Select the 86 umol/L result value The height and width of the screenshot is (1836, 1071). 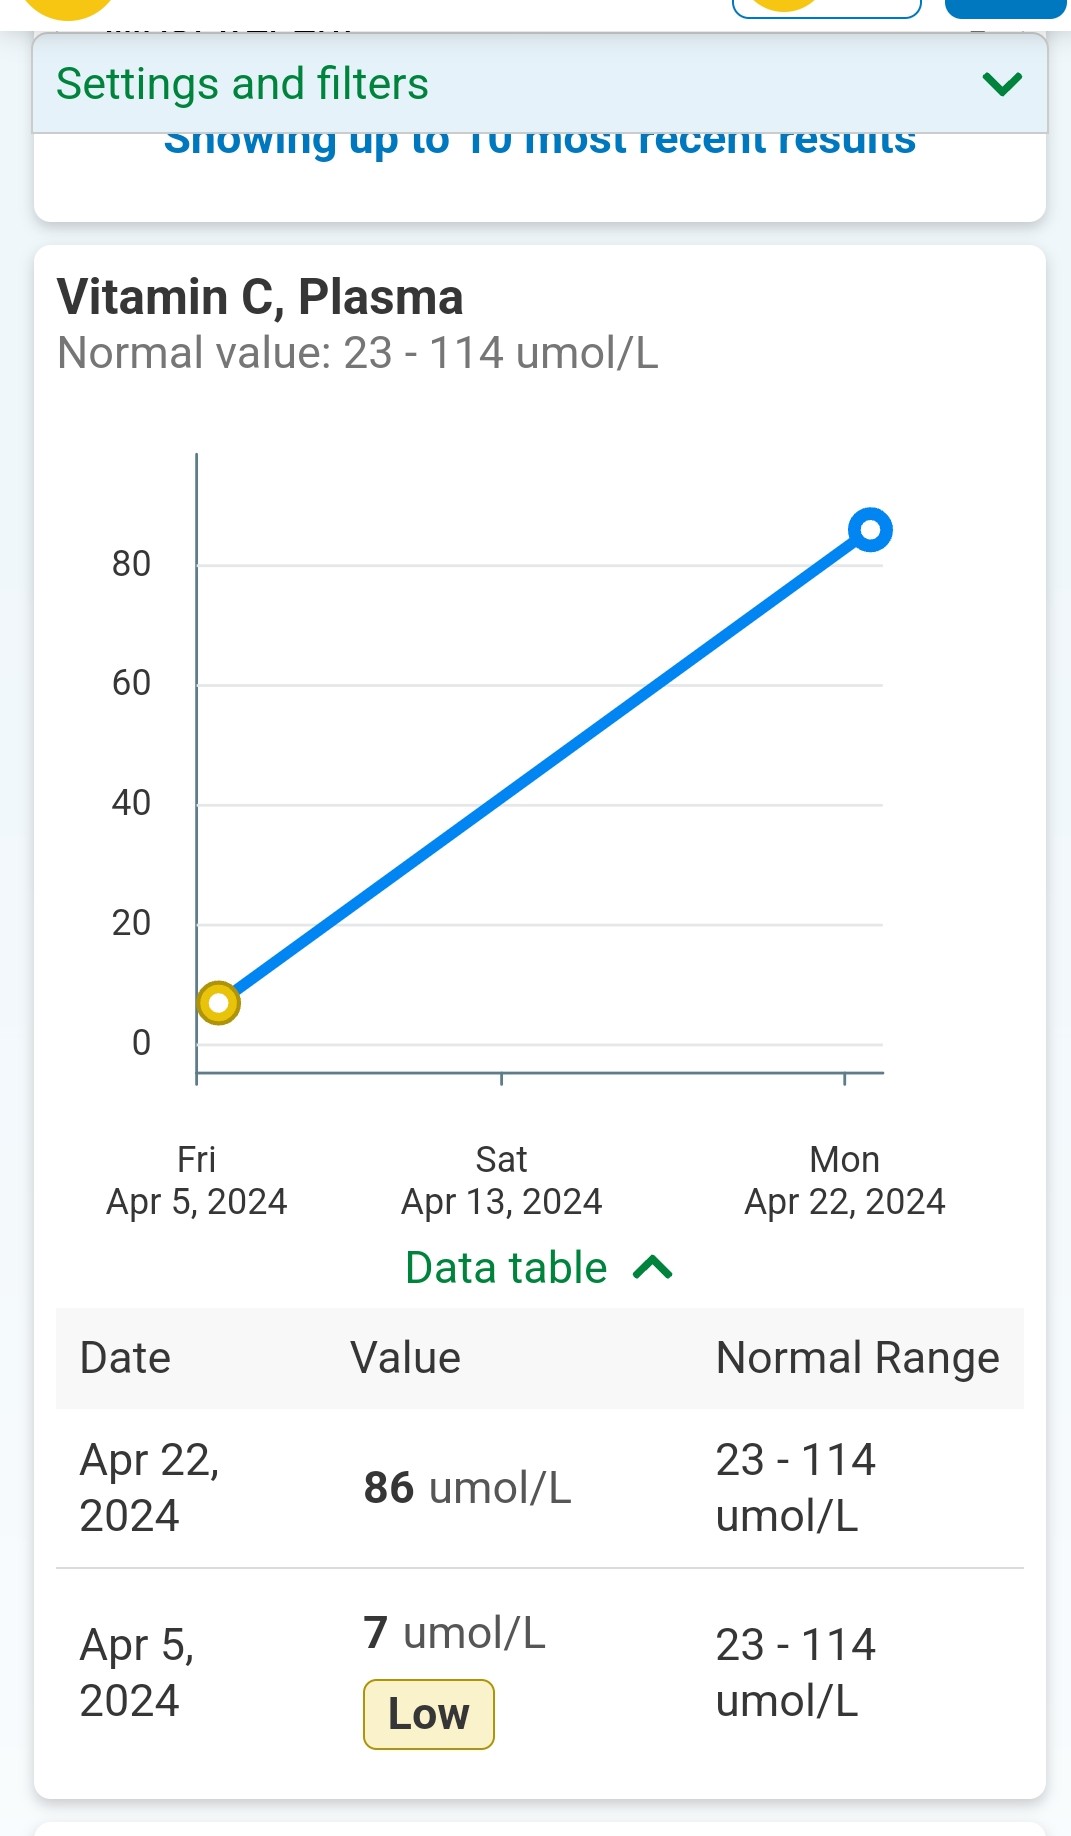(x=466, y=1488)
